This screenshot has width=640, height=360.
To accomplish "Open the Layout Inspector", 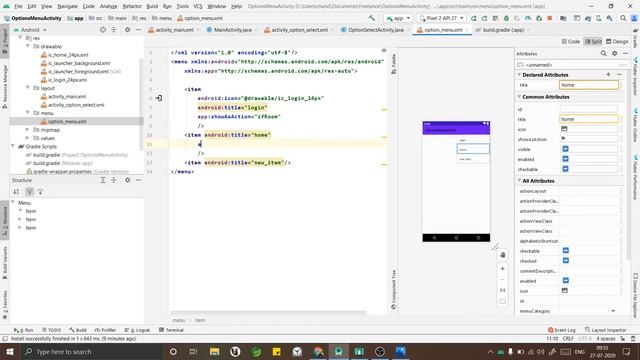I will coord(605,330).
